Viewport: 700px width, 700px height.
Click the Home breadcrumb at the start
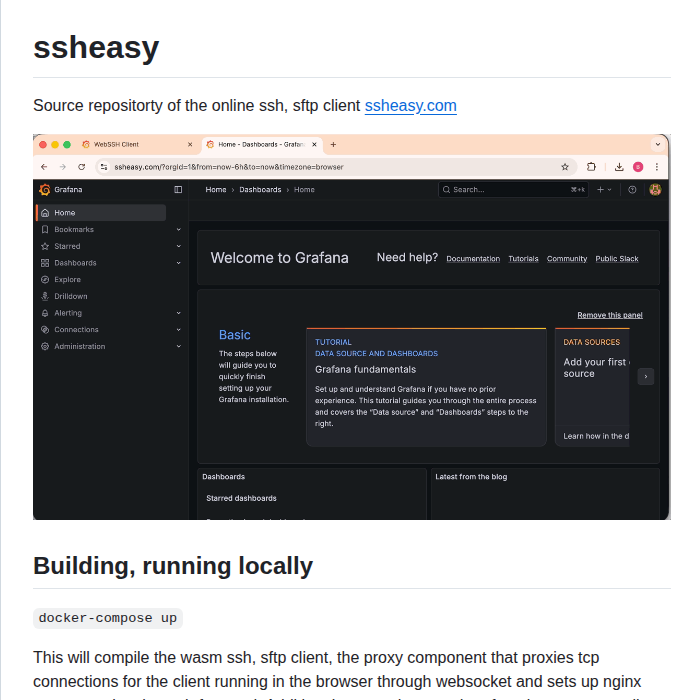(216, 190)
